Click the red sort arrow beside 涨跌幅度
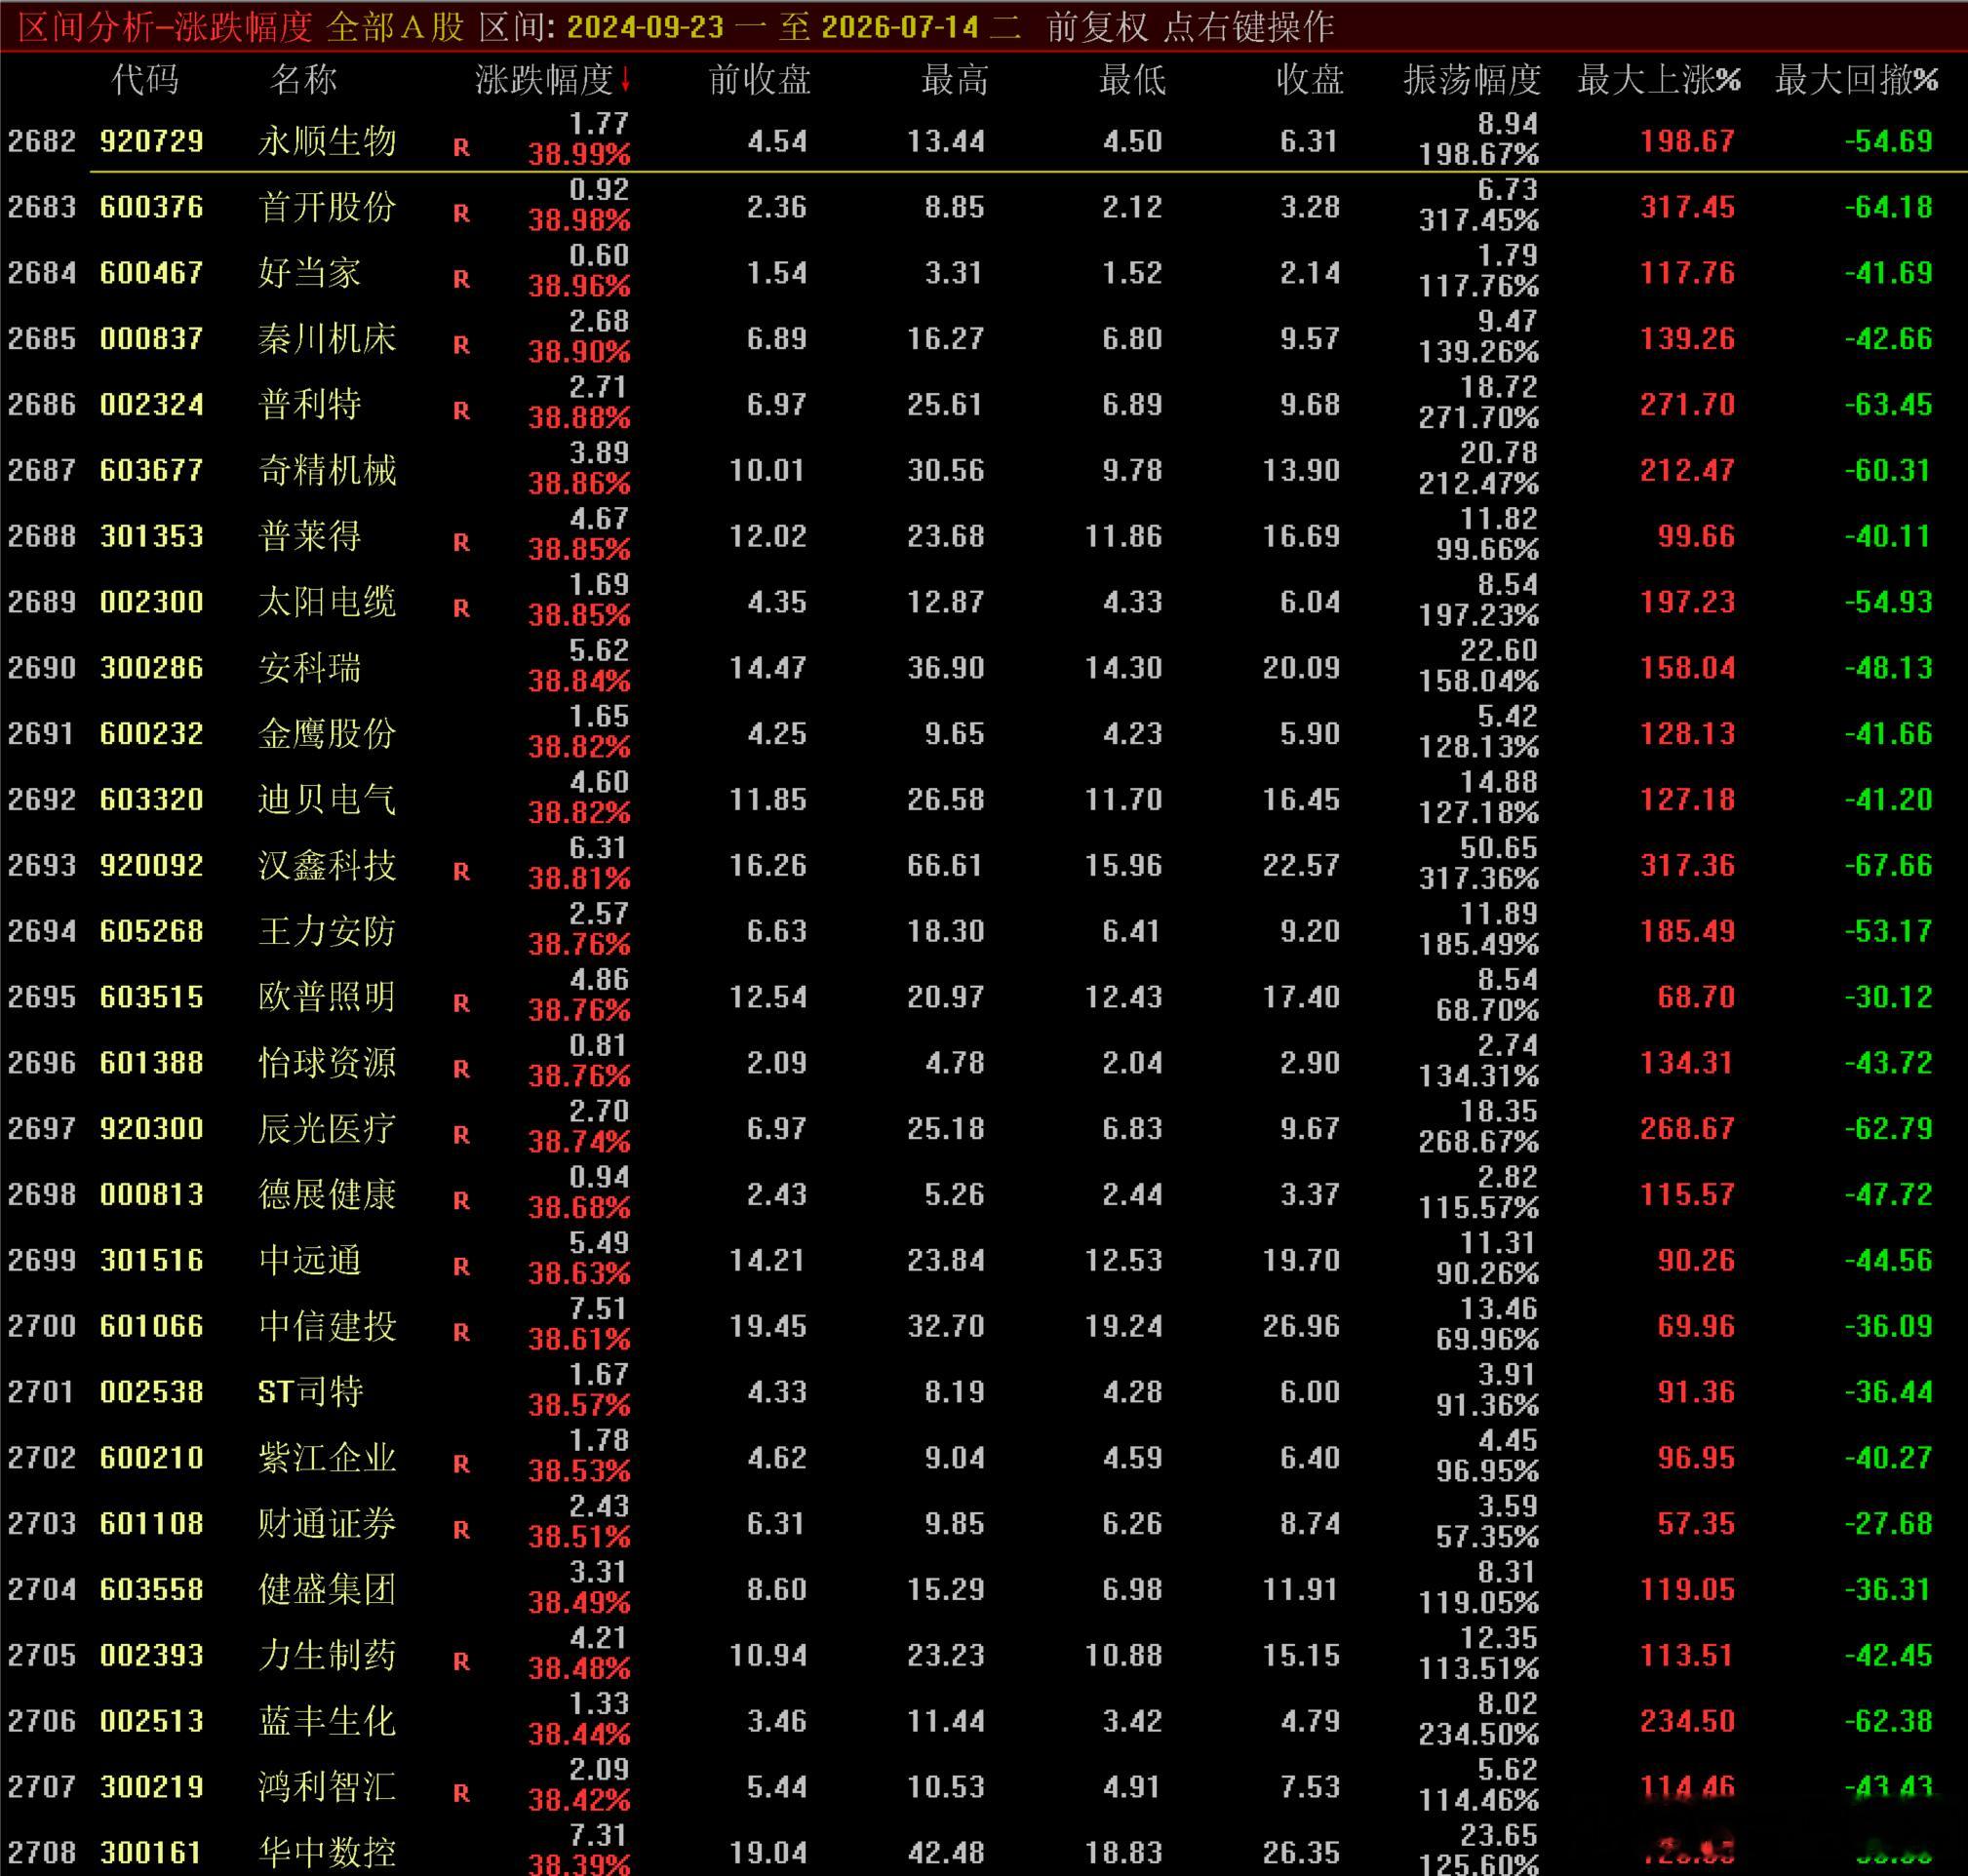1968x1876 pixels. 625,80
